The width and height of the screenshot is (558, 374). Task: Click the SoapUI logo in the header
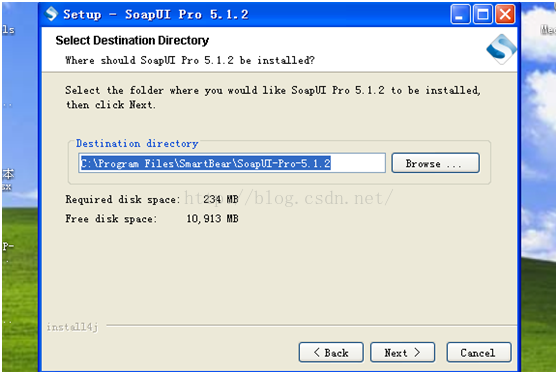[501, 49]
